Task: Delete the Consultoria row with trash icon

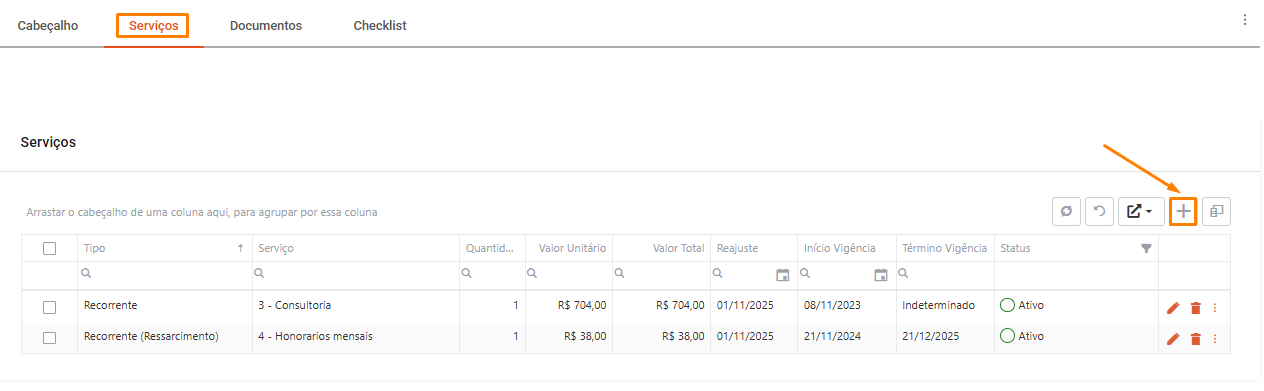Action: click(x=1195, y=309)
